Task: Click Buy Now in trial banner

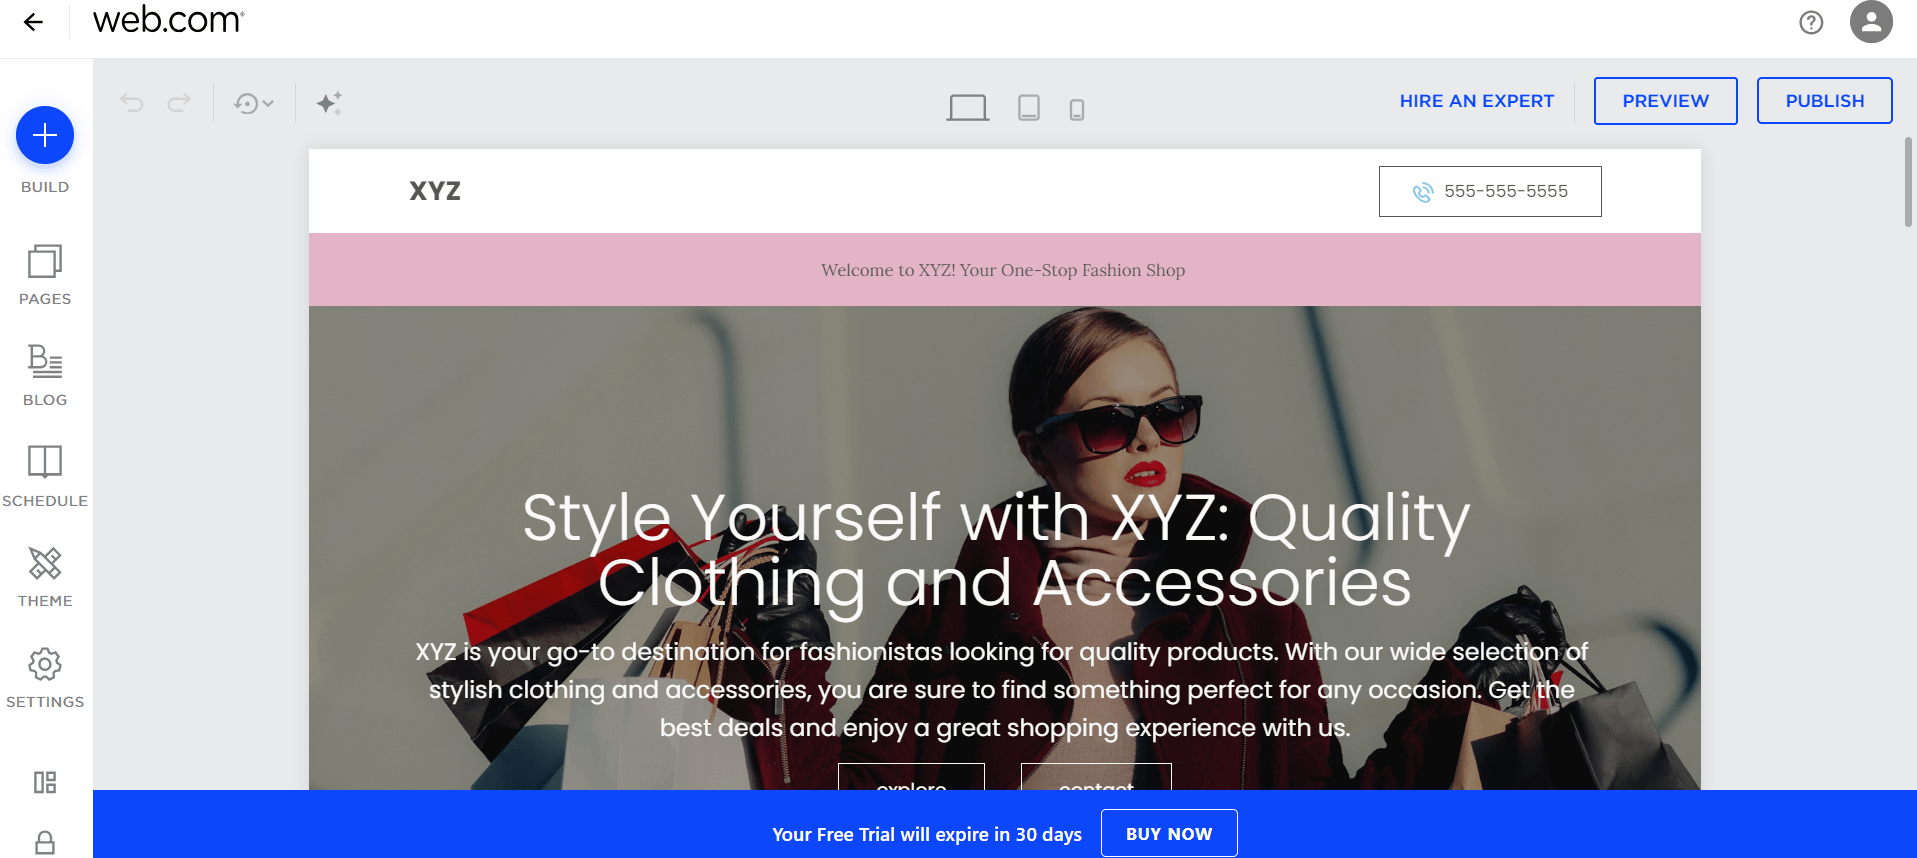Action: tap(1168, 833)
